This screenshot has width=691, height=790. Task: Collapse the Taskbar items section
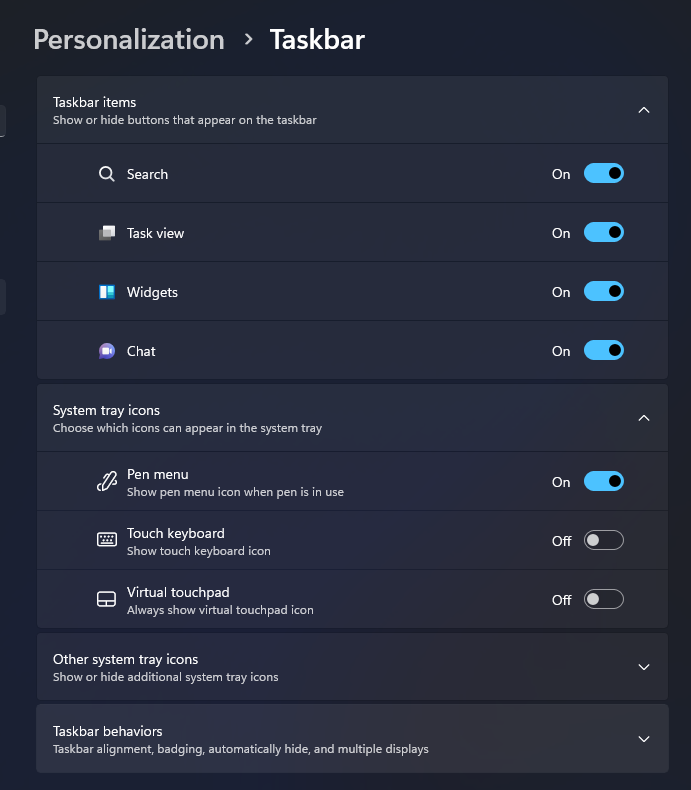[x=644, y=110]
